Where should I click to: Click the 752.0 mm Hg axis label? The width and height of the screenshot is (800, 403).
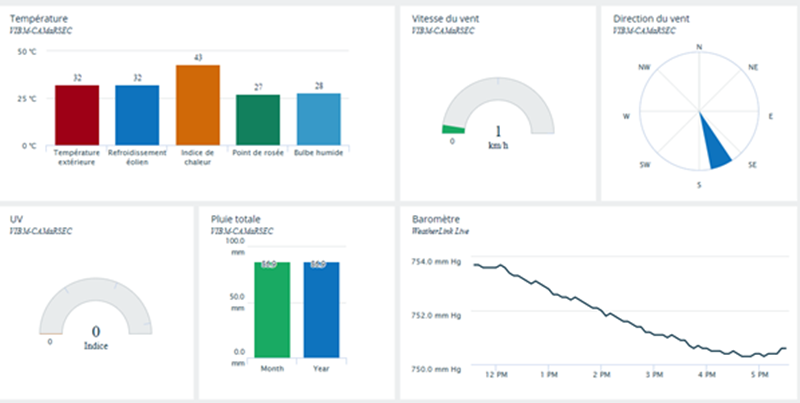click(436, 316)
